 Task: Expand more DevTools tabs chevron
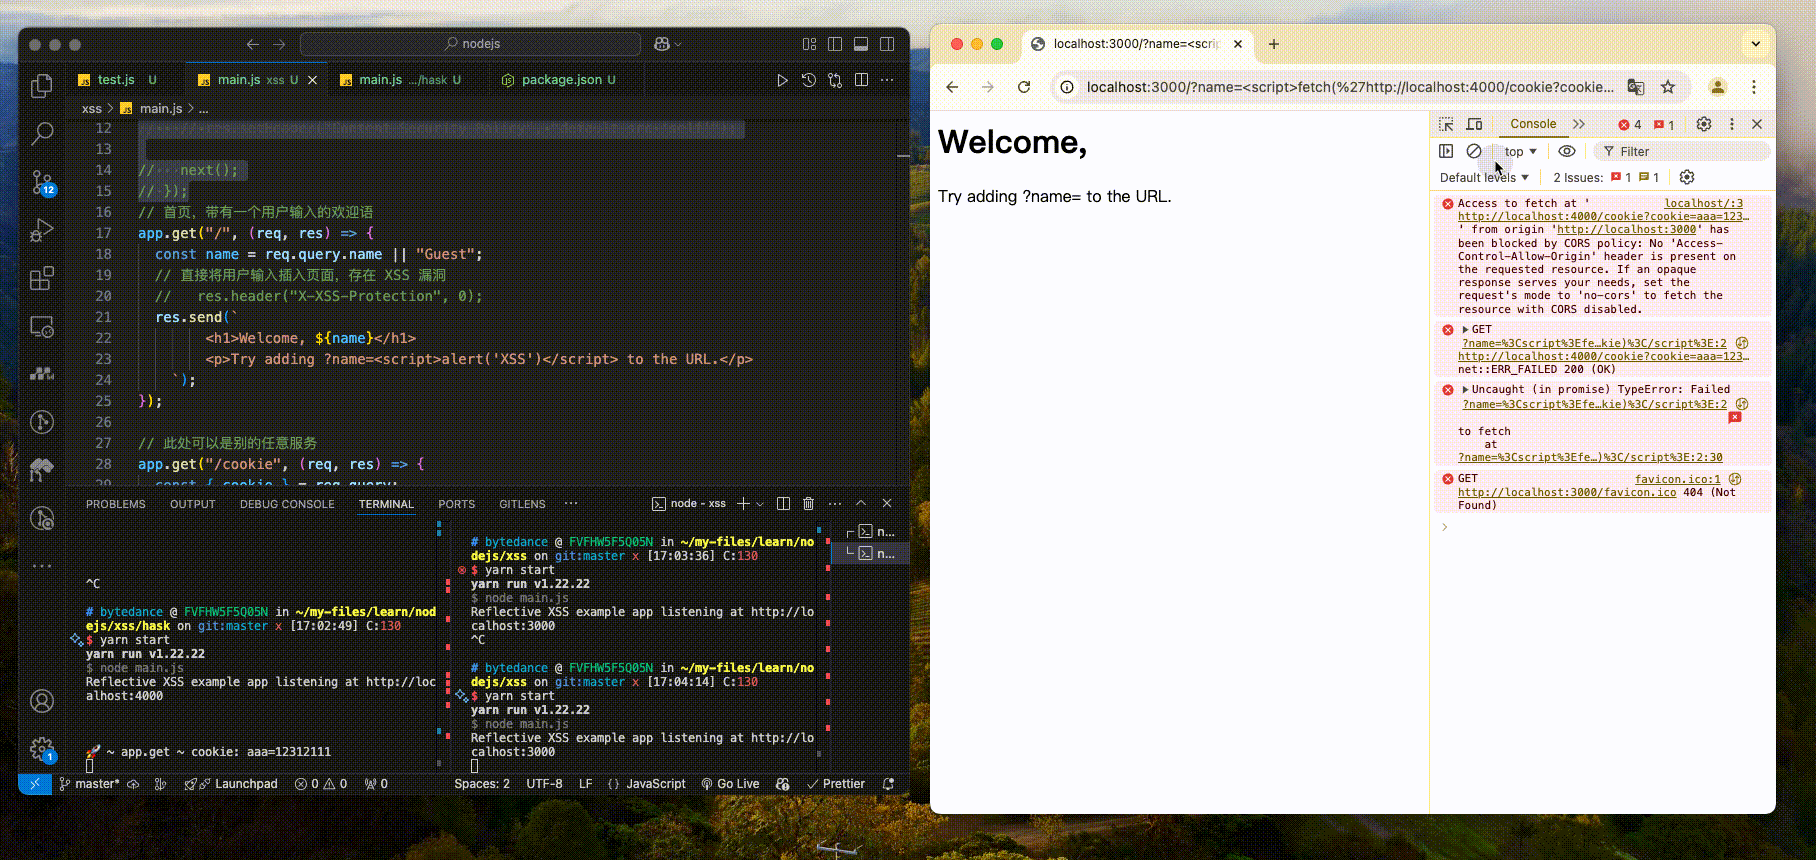coord(1579,124)
